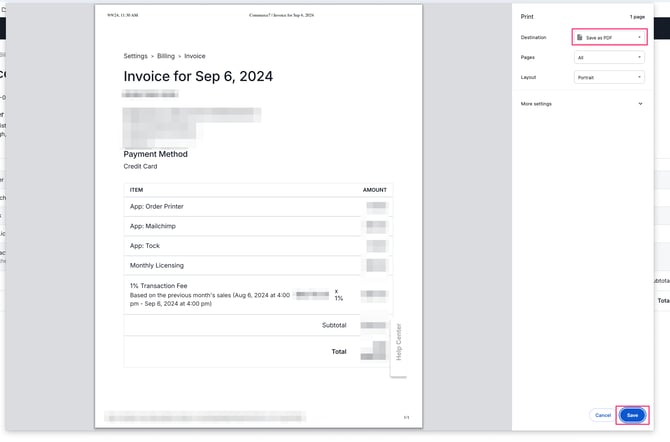This screenshot has width=670, height=442.
Task: Click the 'Total' label in invoice table
Action: [339, 351]
